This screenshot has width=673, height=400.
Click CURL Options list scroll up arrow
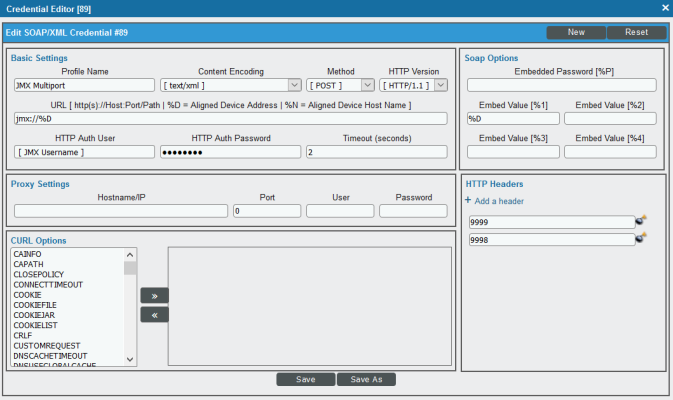tap(130, 255)
